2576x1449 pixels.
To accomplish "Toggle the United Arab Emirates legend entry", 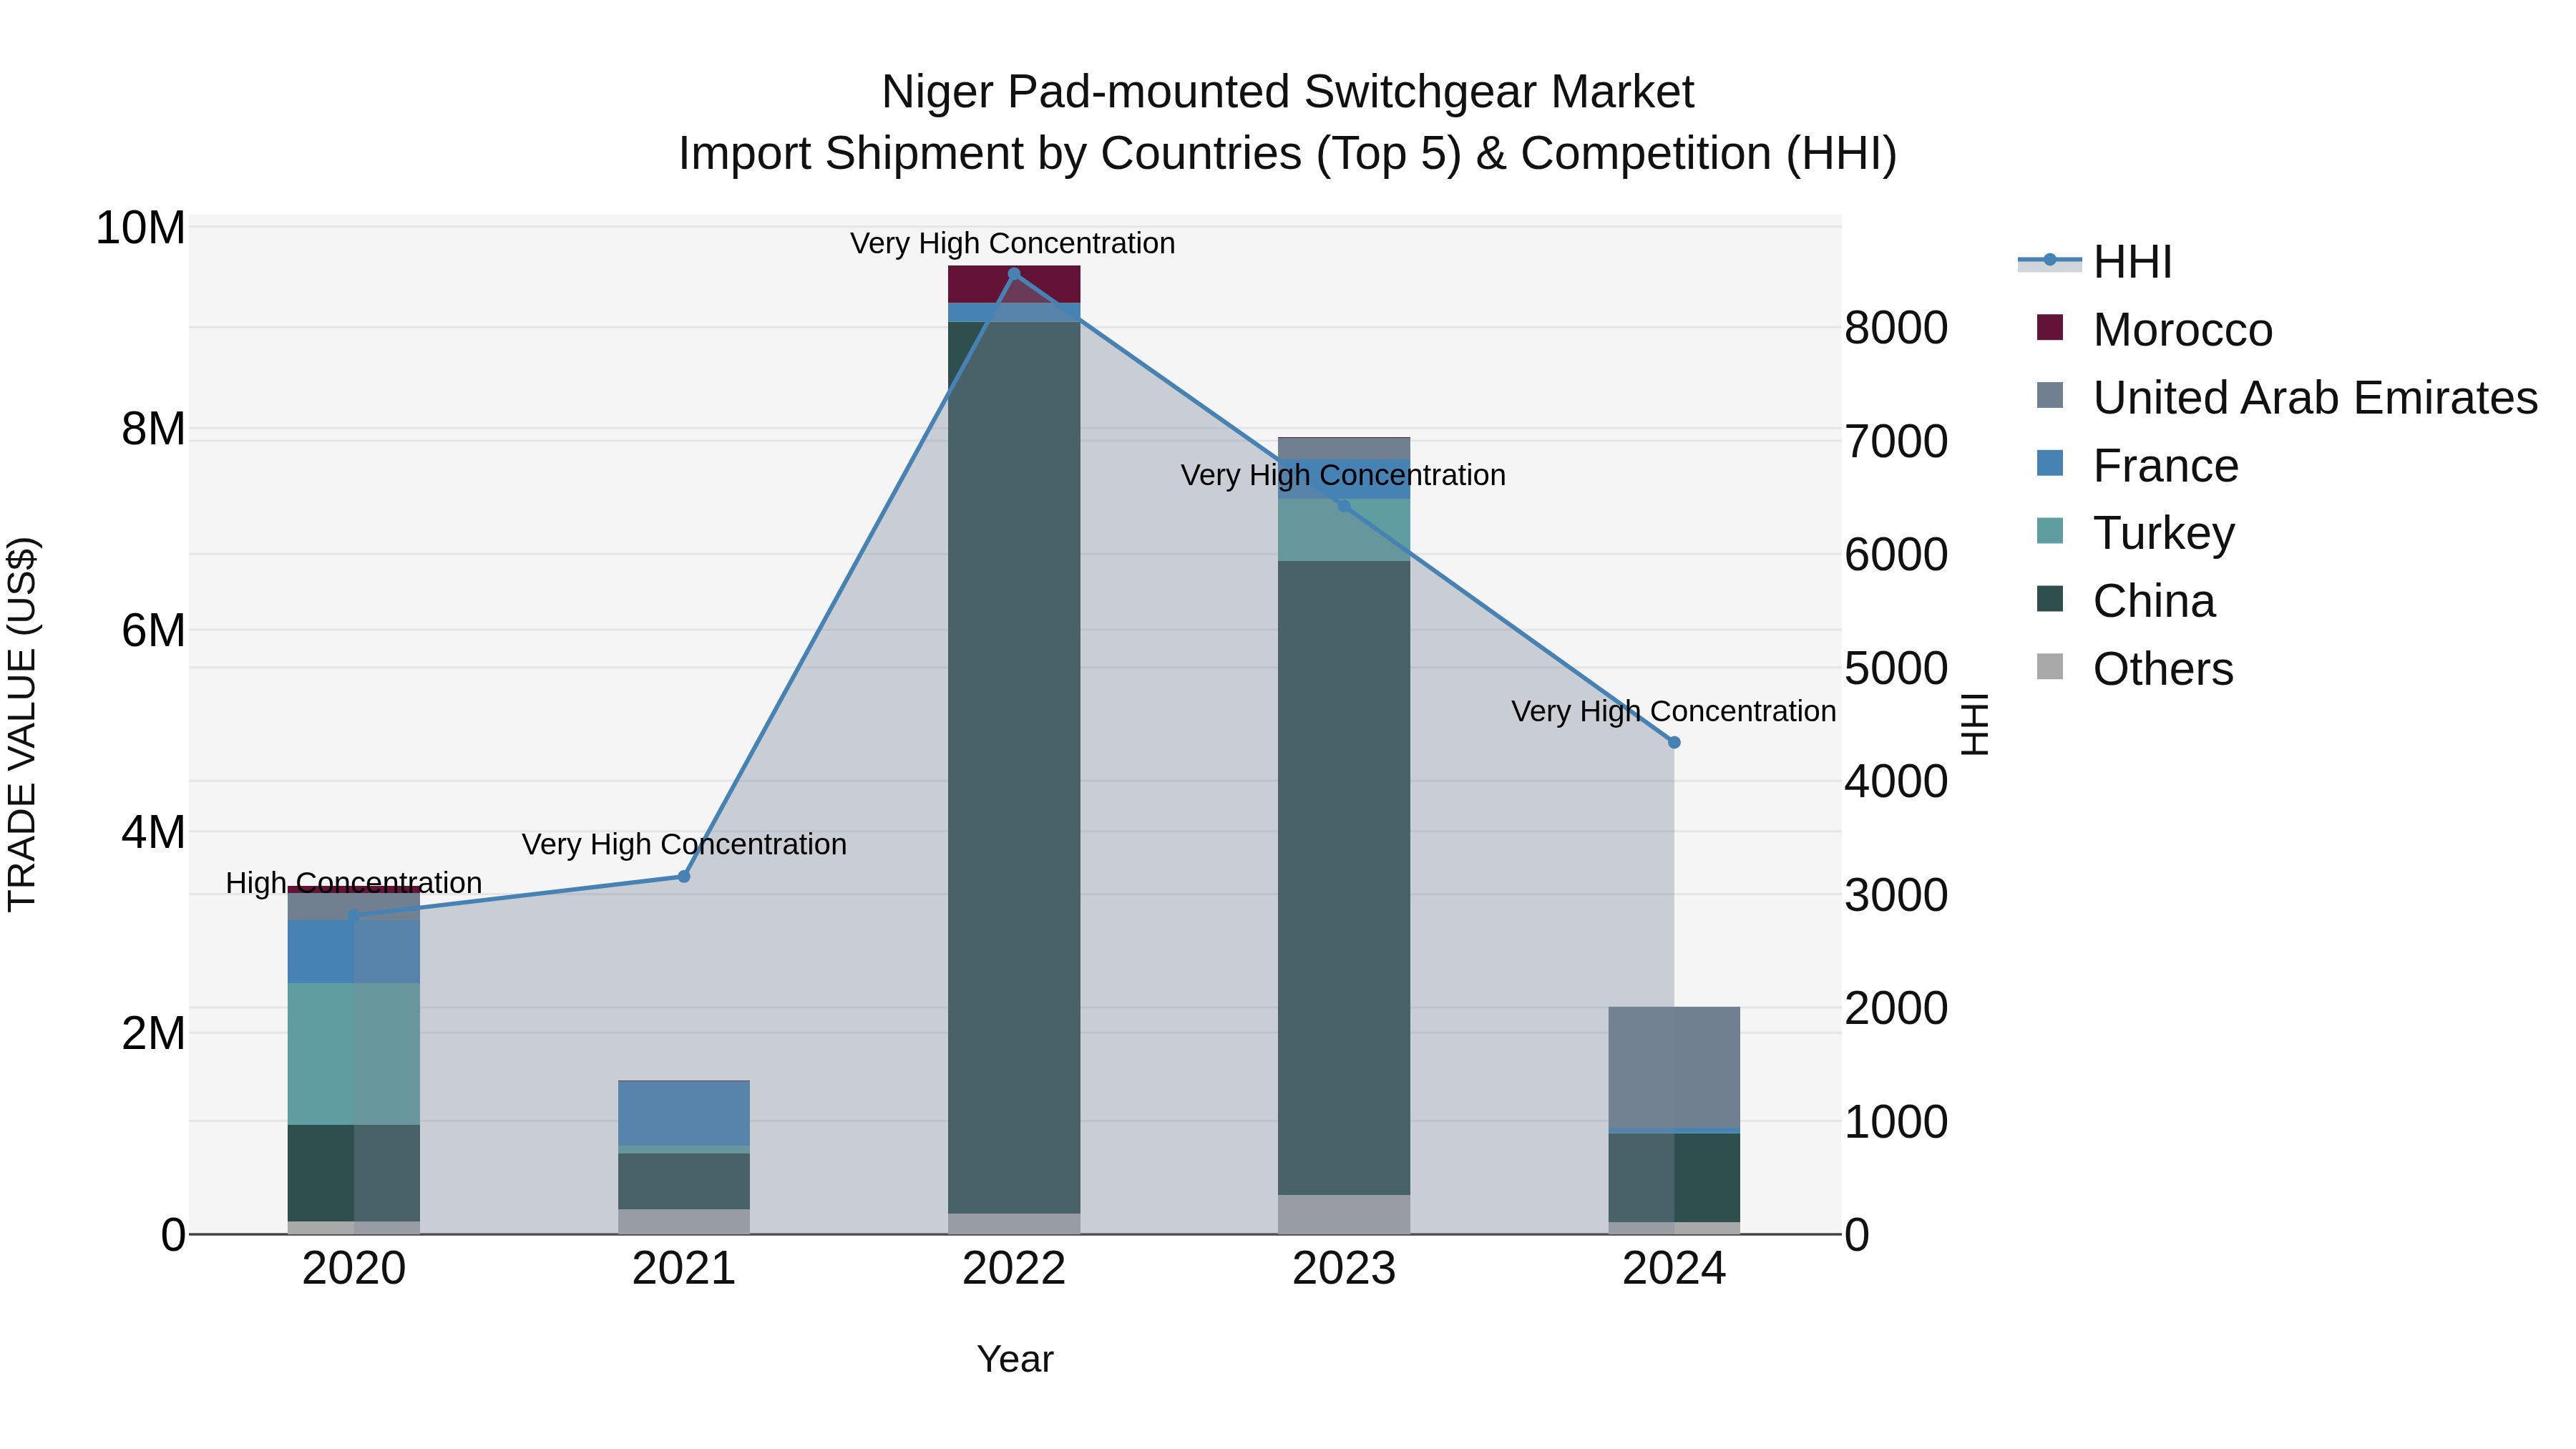I will click(2287, 397).
